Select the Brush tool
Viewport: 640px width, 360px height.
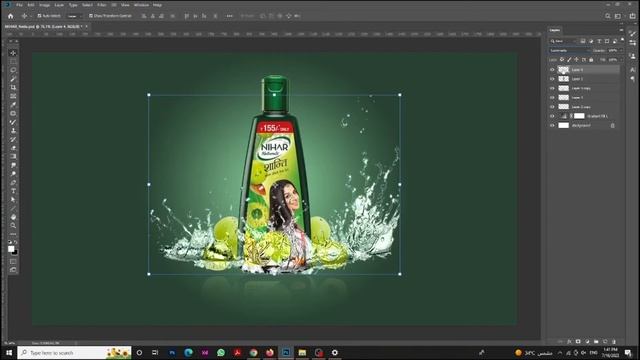click(13, 122)
